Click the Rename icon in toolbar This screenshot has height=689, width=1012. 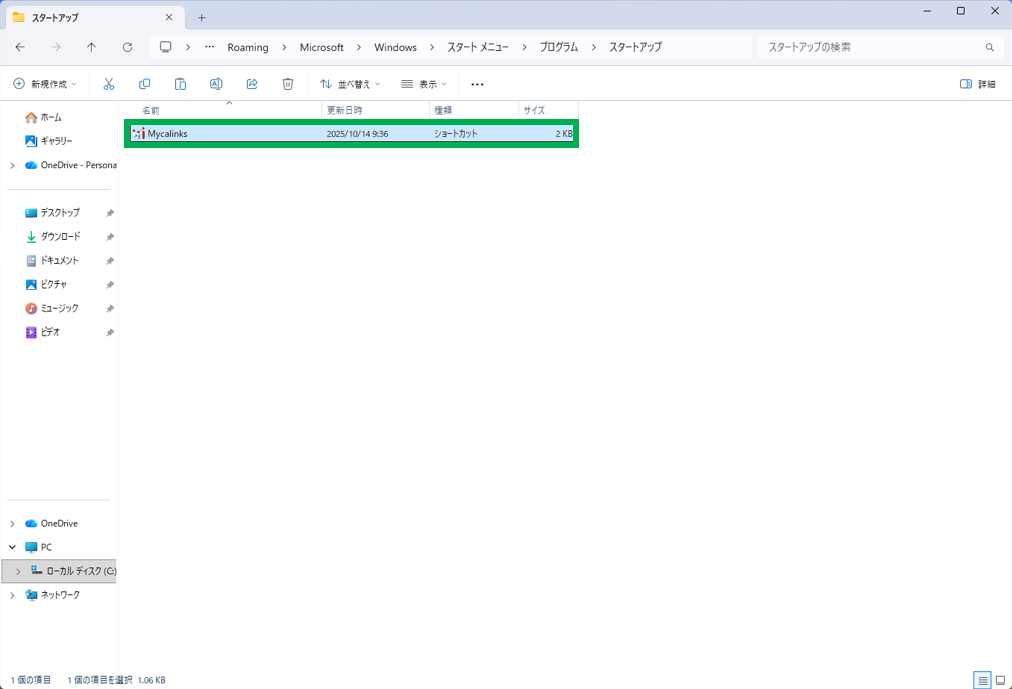click(x=216, y=84)
